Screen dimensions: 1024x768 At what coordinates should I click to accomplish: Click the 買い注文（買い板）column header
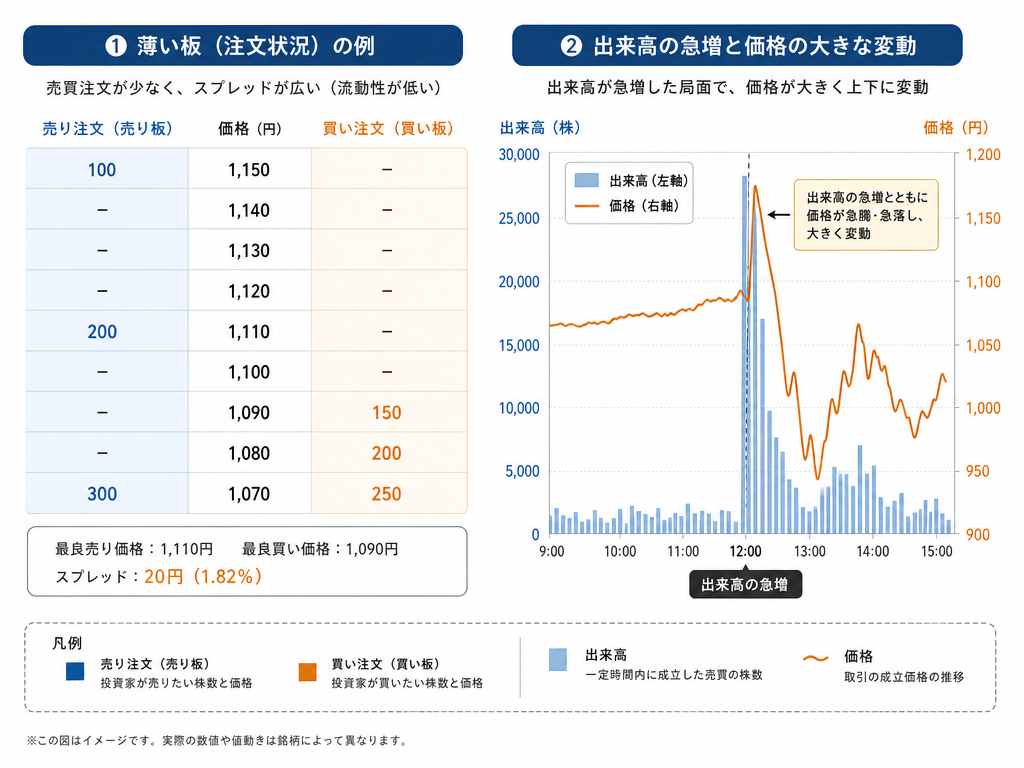coord(388,129)
